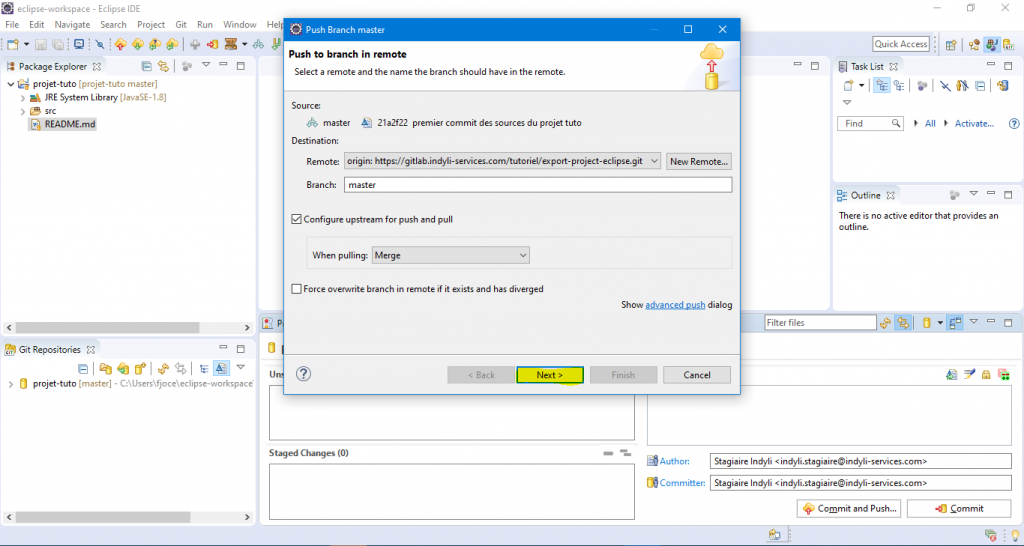
Task: Click the All working set link
Action: click(x=930, y=123)
